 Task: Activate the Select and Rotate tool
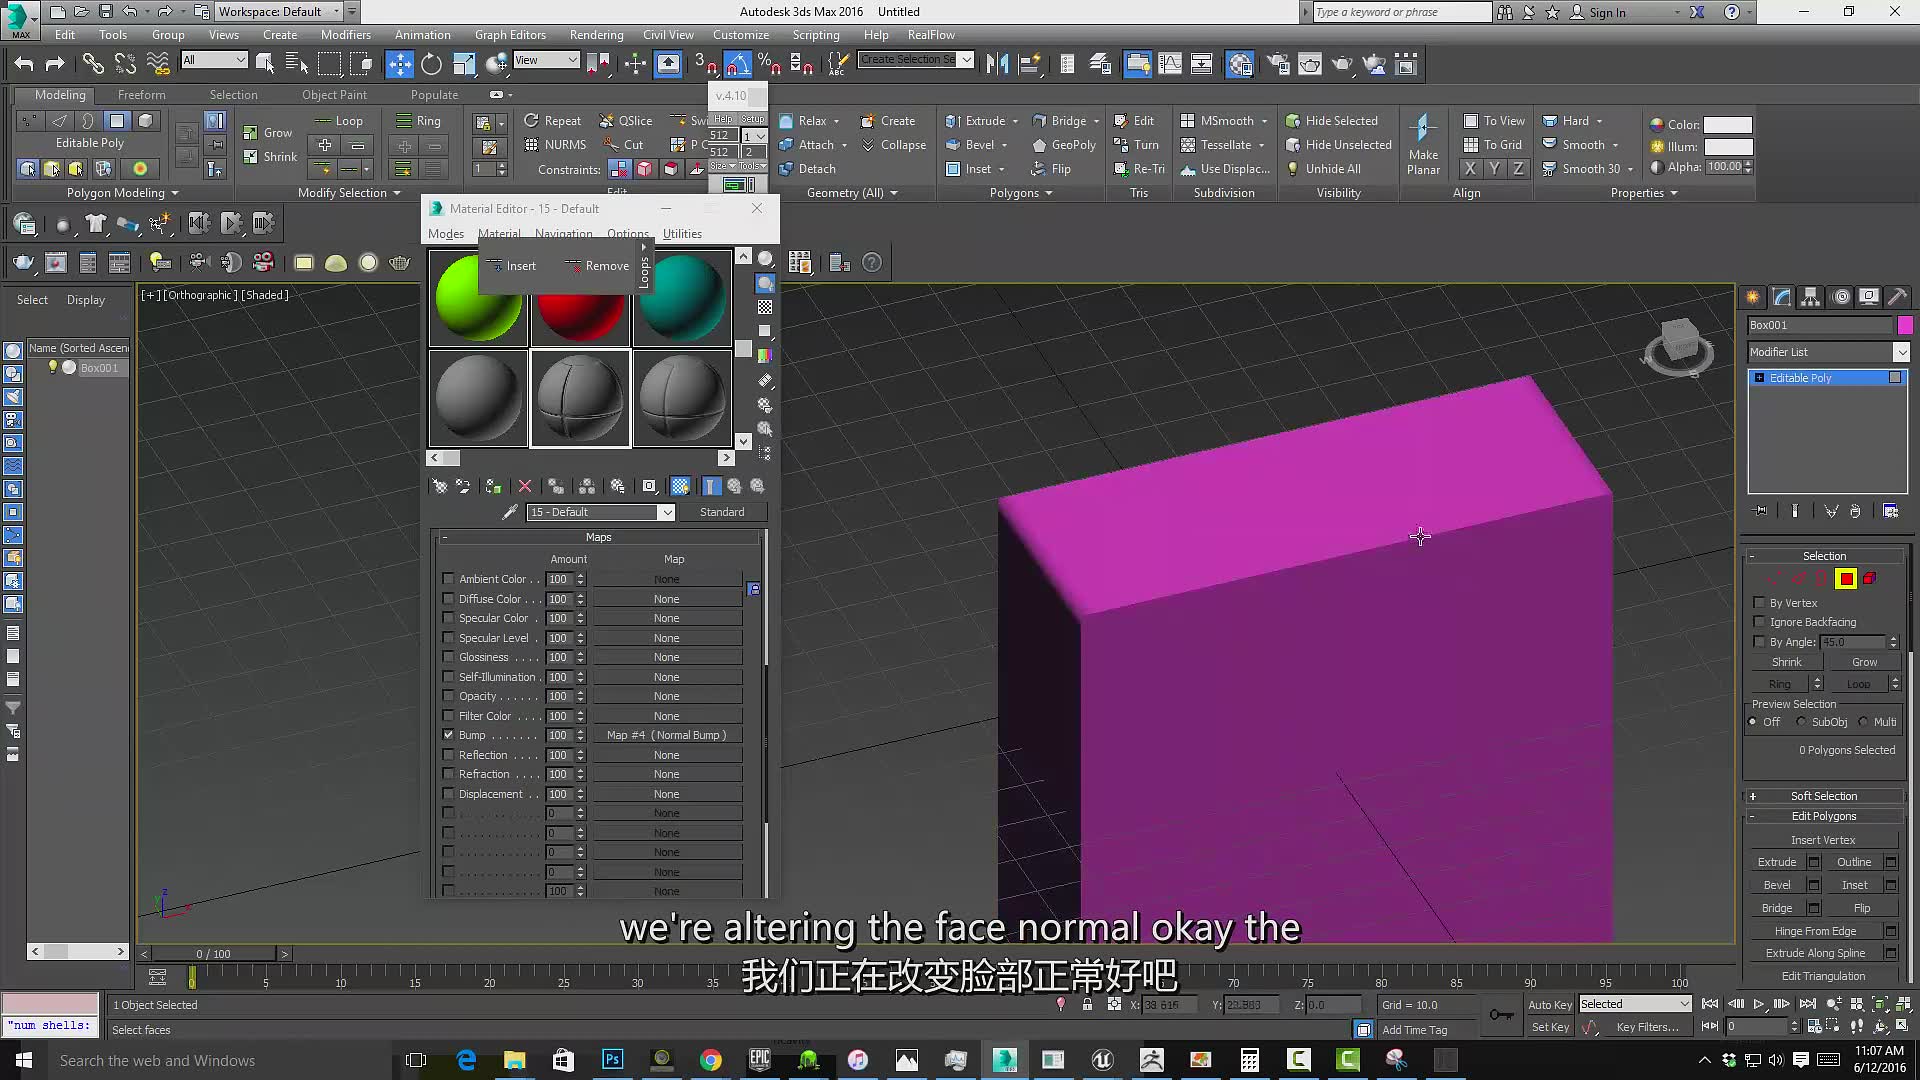[x=431, y=64]
